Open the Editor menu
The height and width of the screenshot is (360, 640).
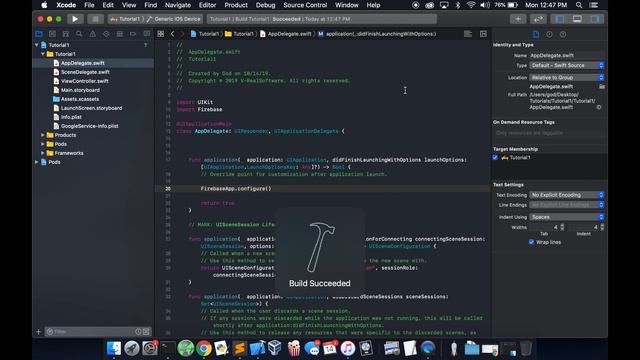point(207,5)
